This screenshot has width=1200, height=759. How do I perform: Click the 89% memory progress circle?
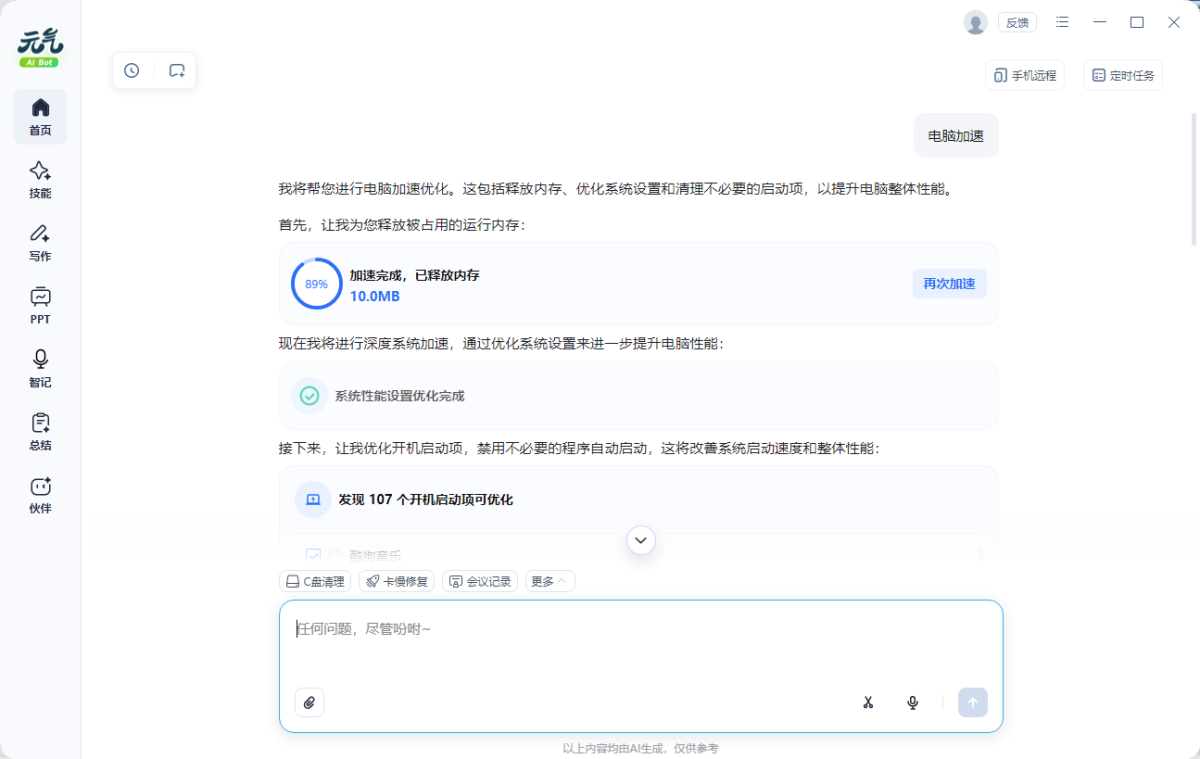tap(316, 283)
